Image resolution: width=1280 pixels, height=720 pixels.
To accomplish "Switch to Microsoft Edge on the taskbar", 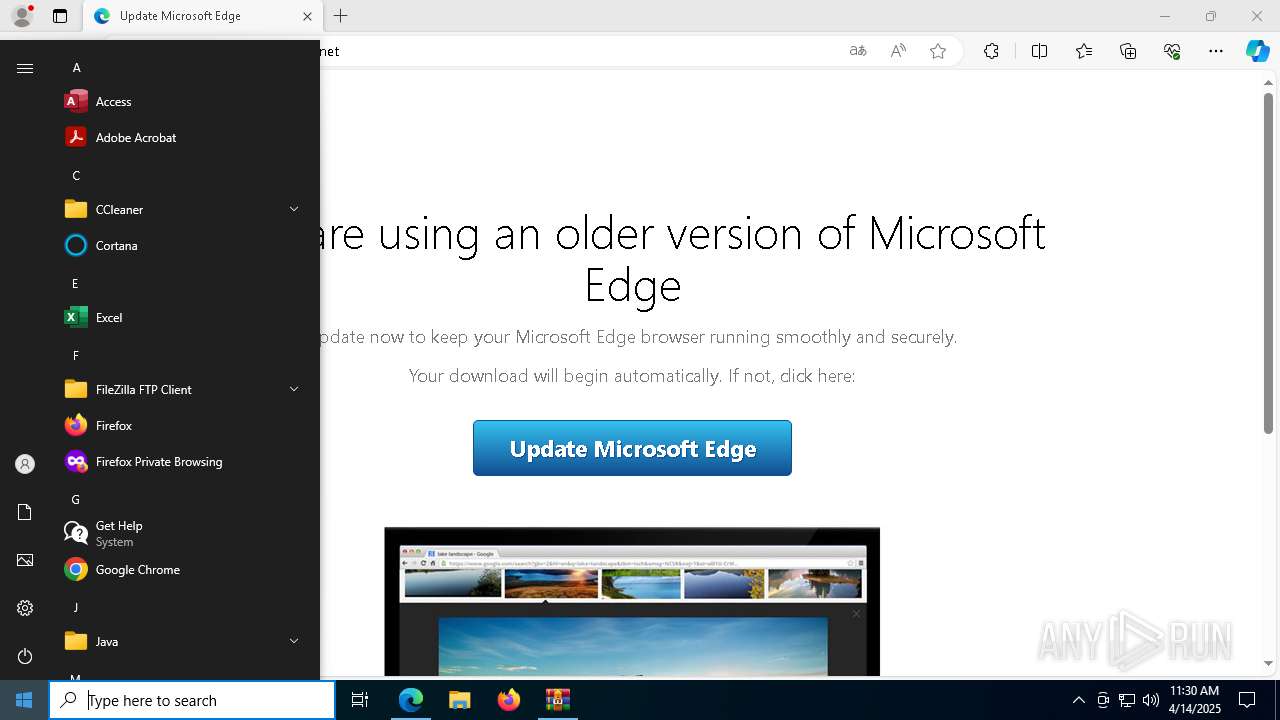I will (x=411, y=700).
